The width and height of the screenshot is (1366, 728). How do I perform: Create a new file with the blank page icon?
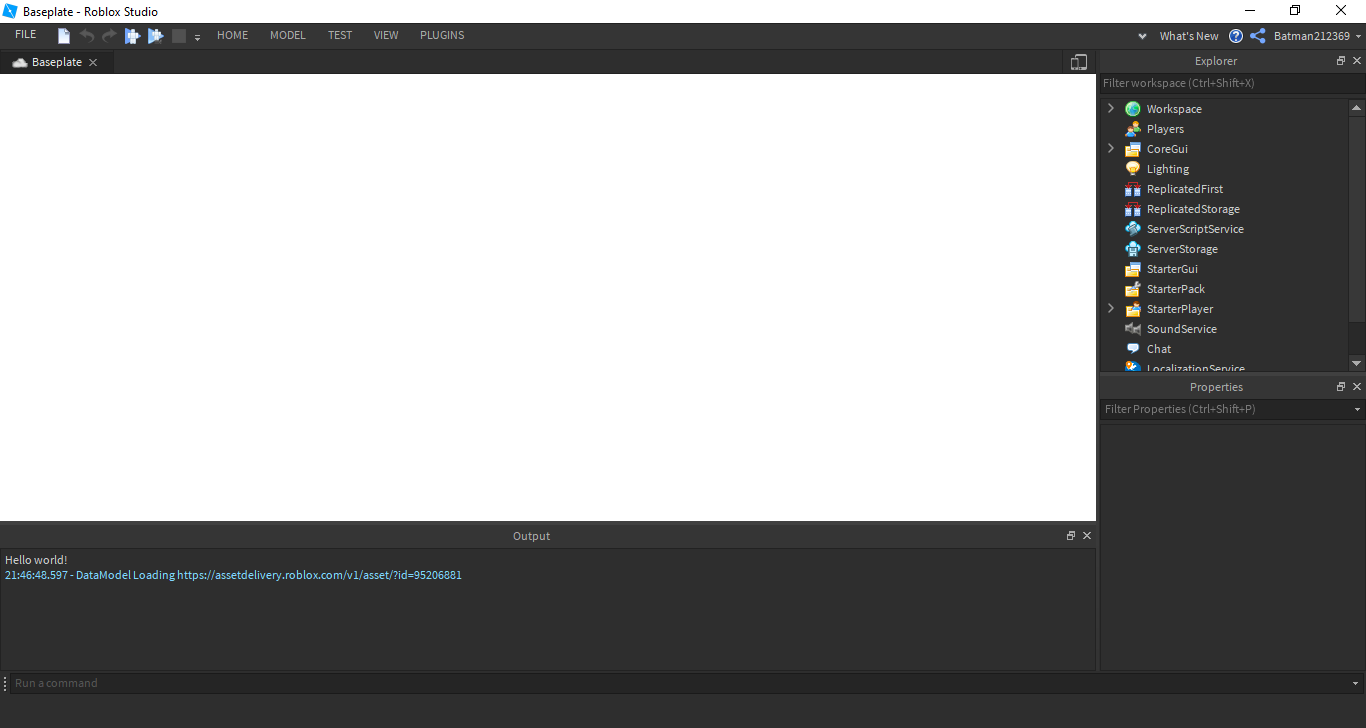point(64,36)
